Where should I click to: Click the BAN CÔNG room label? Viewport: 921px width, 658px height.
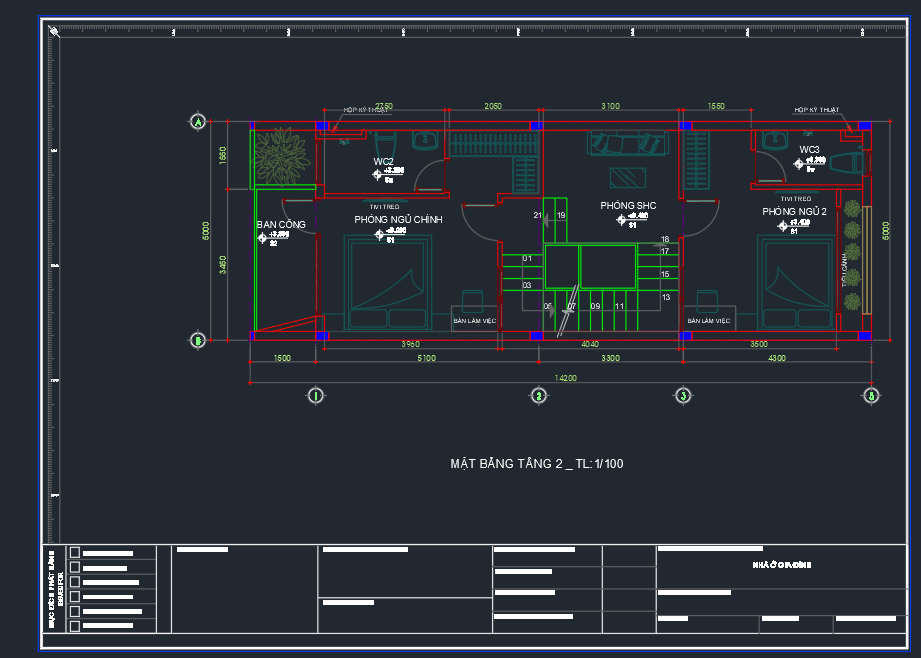(281, 224)
